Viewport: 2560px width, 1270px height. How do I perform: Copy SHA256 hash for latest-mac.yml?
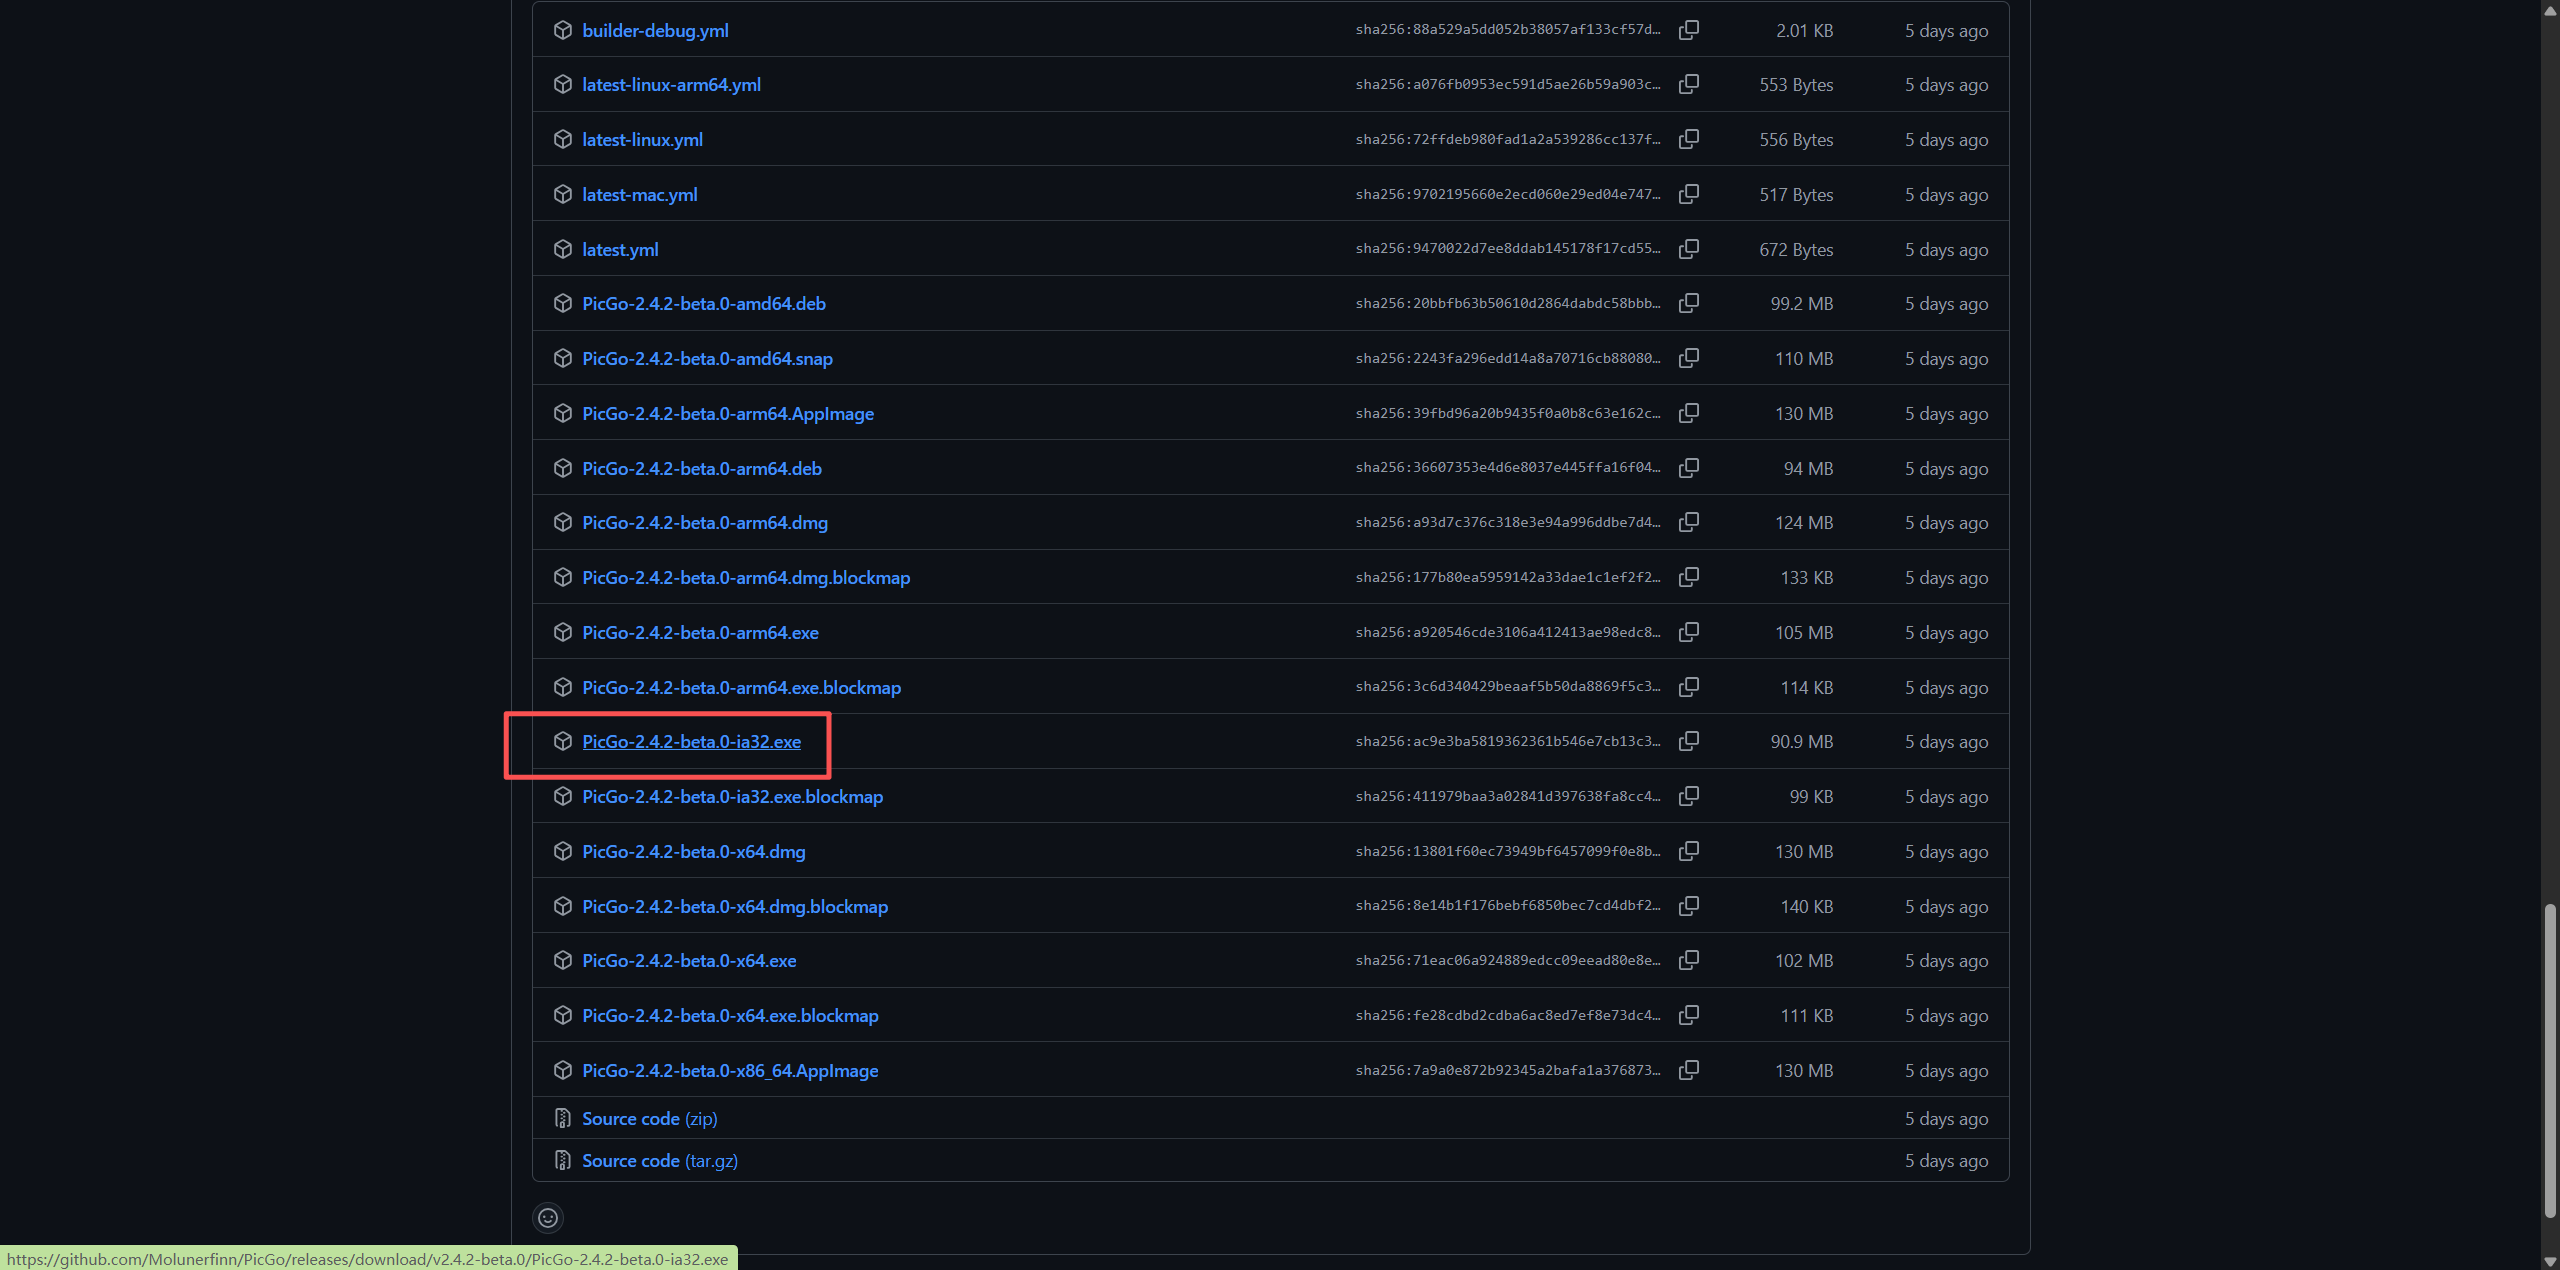pyautogui.click(x=1688, y=194)
